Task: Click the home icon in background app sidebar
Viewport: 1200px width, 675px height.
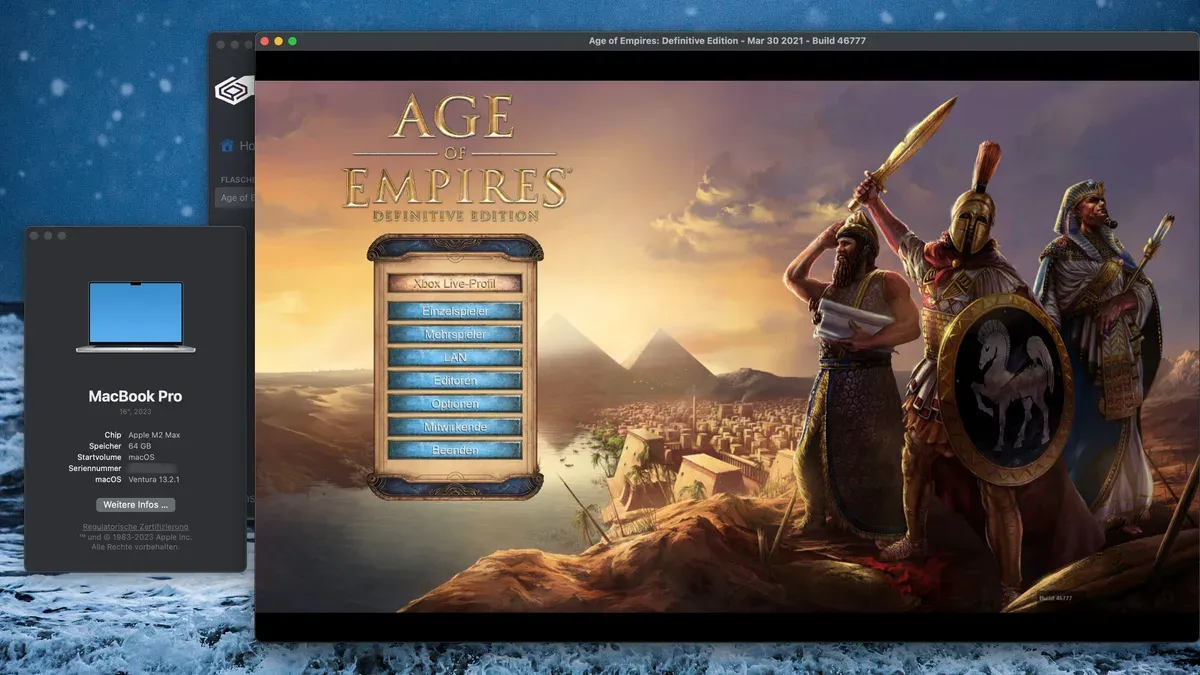Action: tap(227, 146)
